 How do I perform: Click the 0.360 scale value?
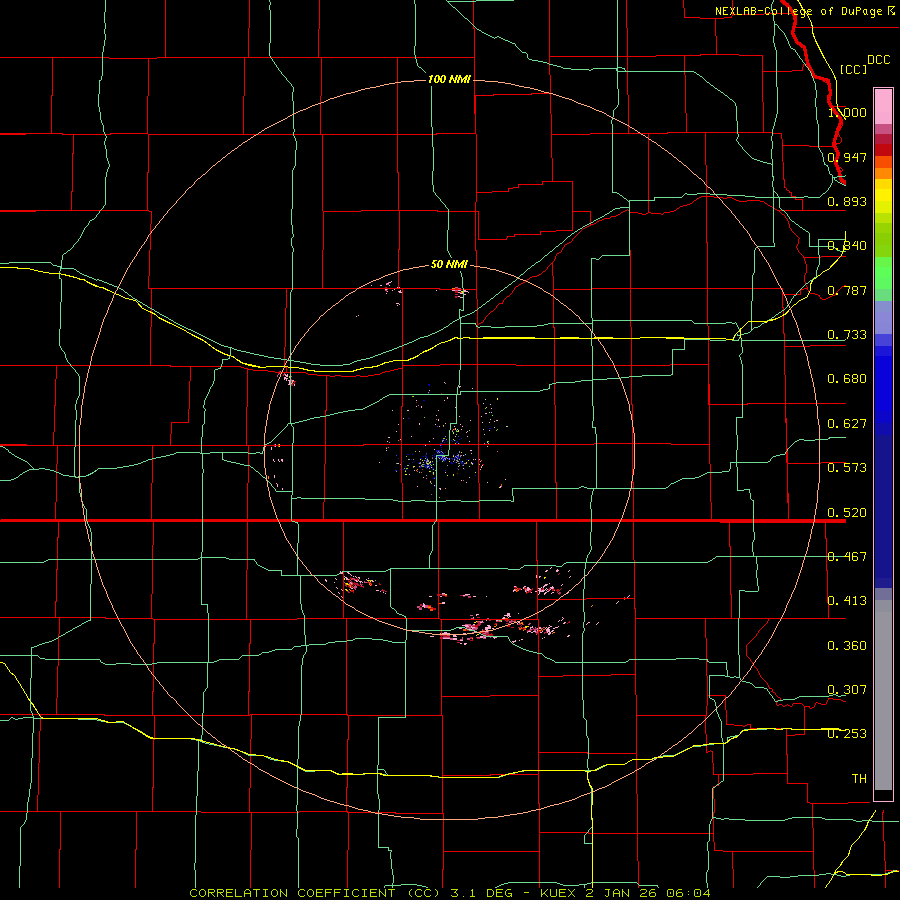coord(847,646)
